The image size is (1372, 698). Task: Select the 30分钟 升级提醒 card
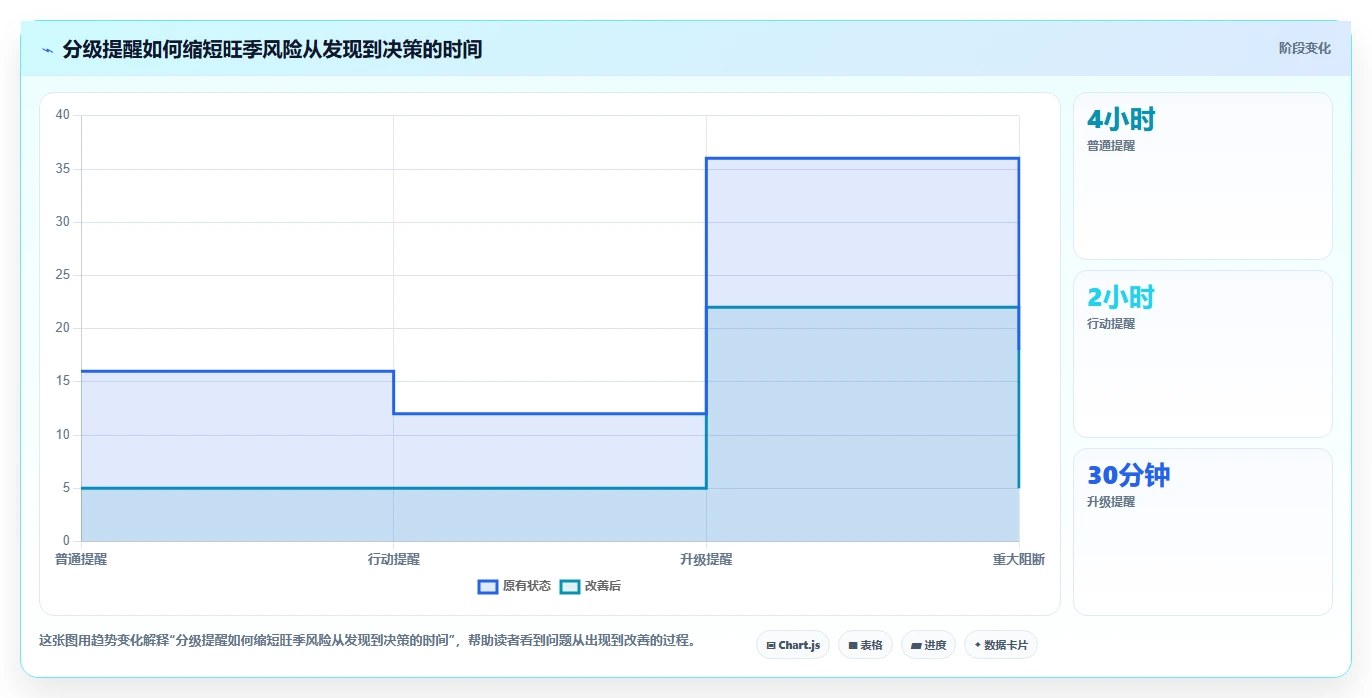pos(1202,532)
